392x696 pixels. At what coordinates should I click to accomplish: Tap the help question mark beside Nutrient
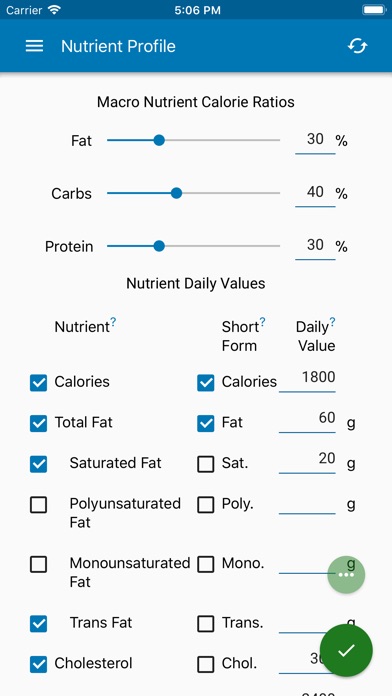(113, 321)
